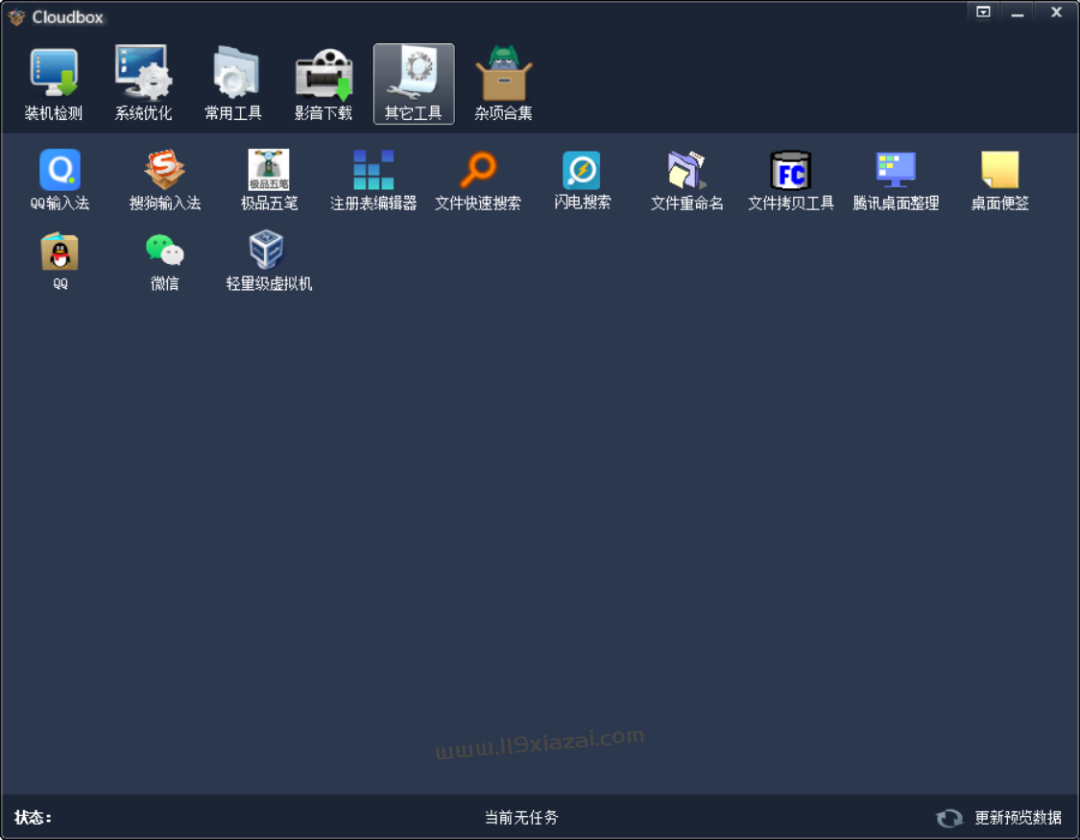This screenshot has height=840, width=1080.
Task: Select the 其它工具 tab
Action: 414,84
